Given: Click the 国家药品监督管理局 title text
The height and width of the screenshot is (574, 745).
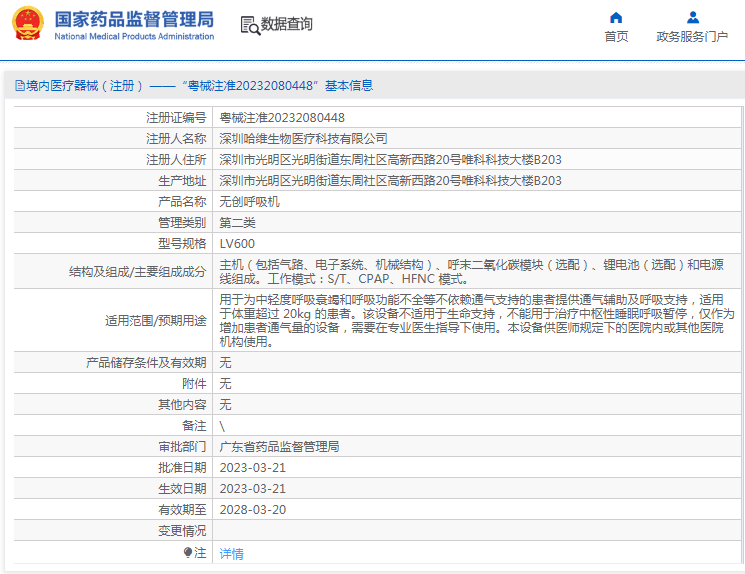Looking at the screenshot, I should (x=134, y=19).
